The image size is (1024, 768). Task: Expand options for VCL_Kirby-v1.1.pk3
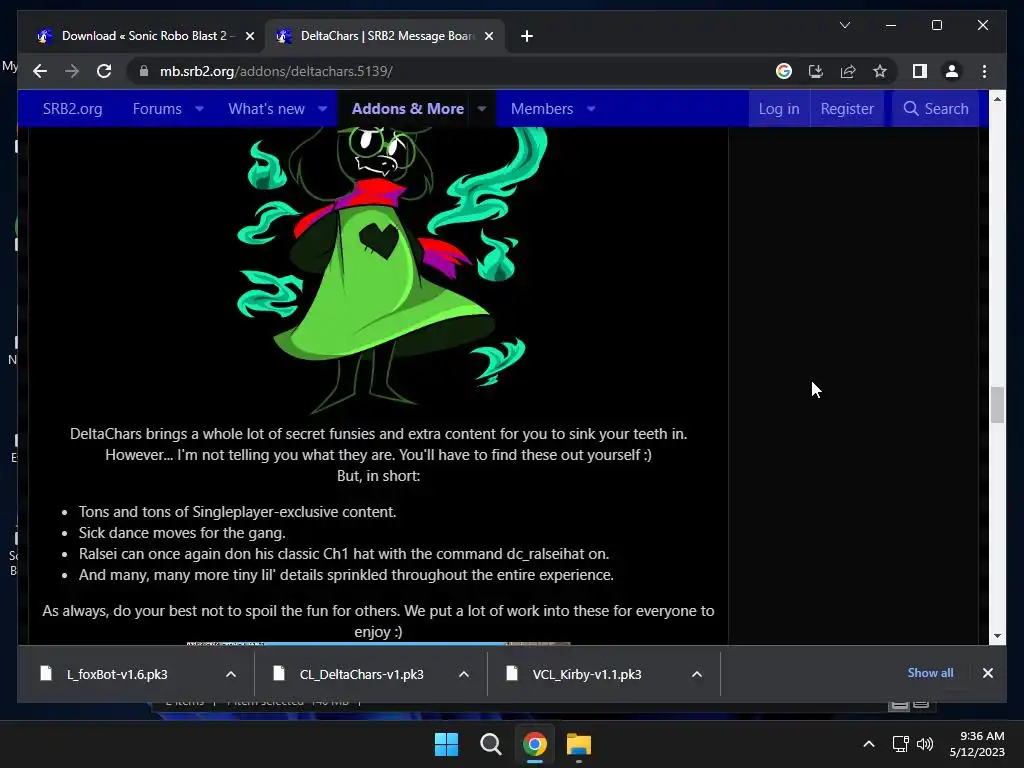(697, 674)
